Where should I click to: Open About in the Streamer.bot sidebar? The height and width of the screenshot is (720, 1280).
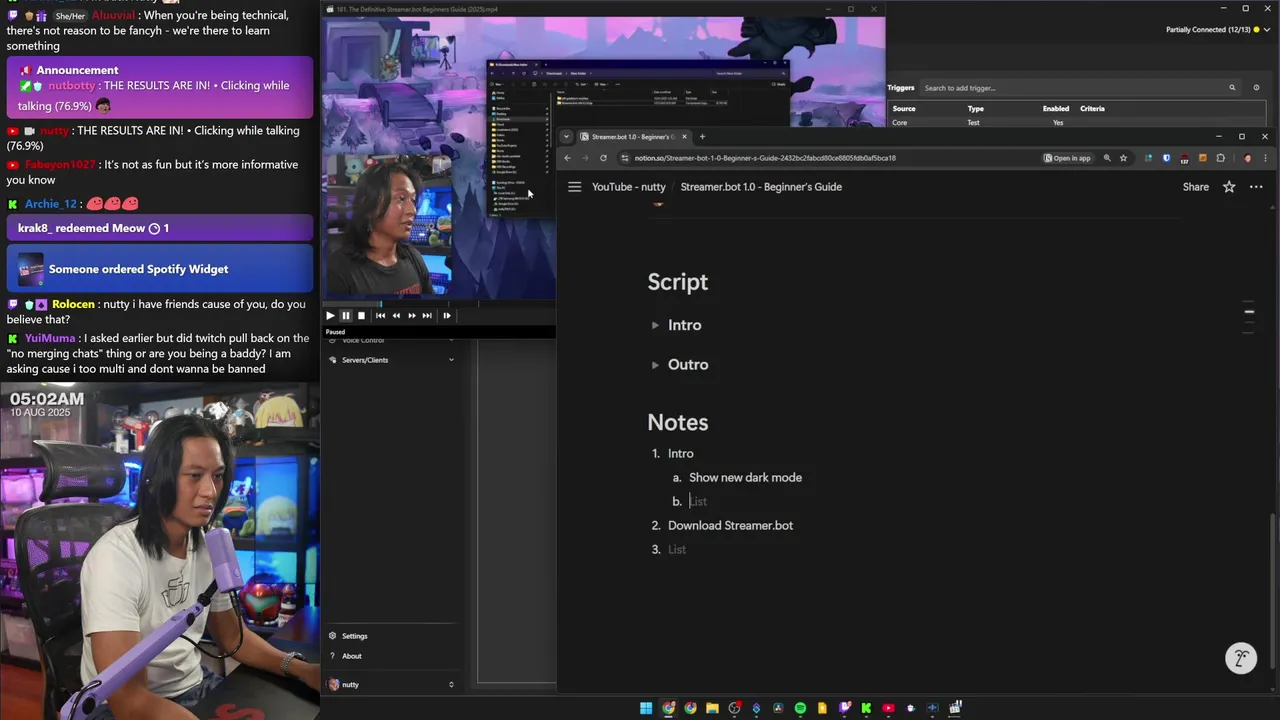pos(352,656)
